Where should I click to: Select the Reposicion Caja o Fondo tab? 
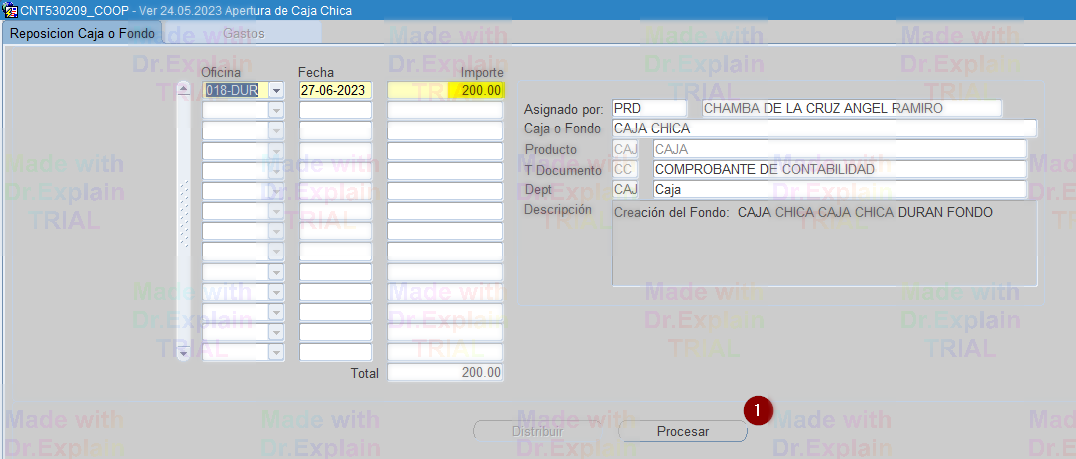coord(82,33)
